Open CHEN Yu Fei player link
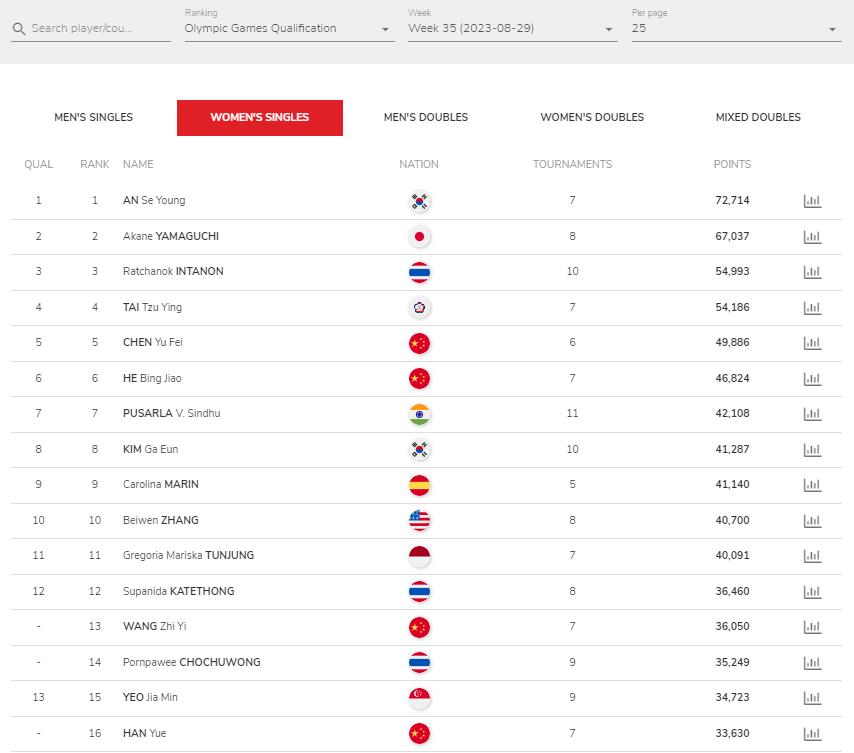Image resolution: width=854 pixels, height=753 pixels. point(152,342)
